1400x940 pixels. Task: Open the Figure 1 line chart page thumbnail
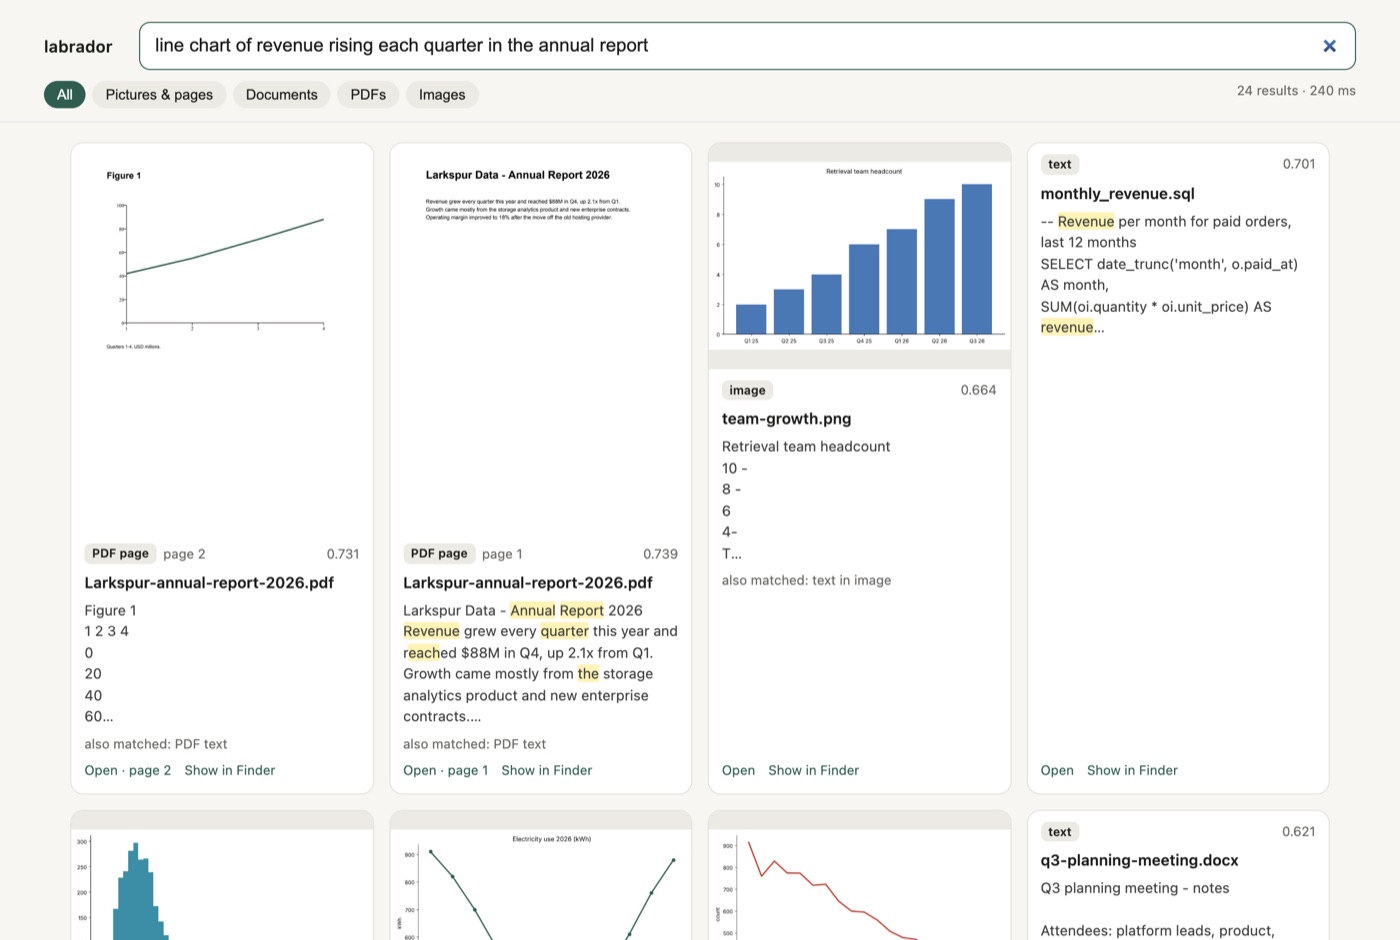coord(222,337)
